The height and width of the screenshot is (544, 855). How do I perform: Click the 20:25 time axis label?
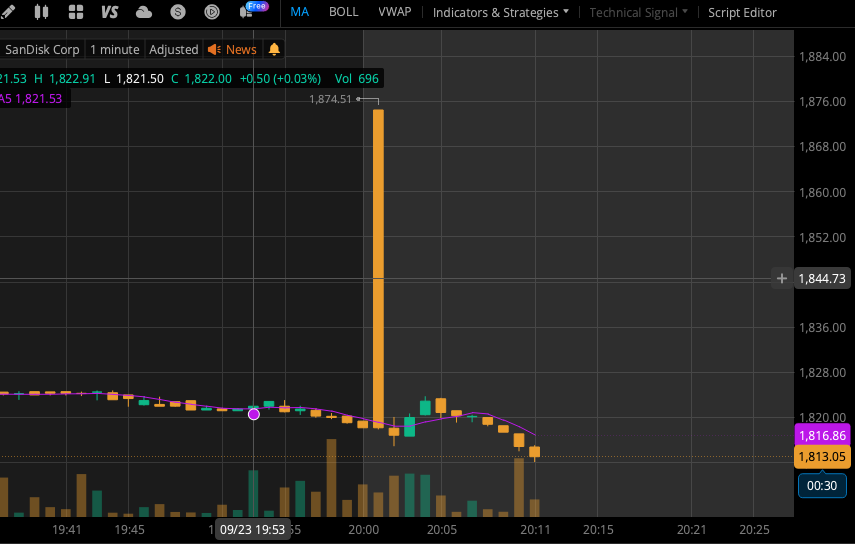(754, 530)
